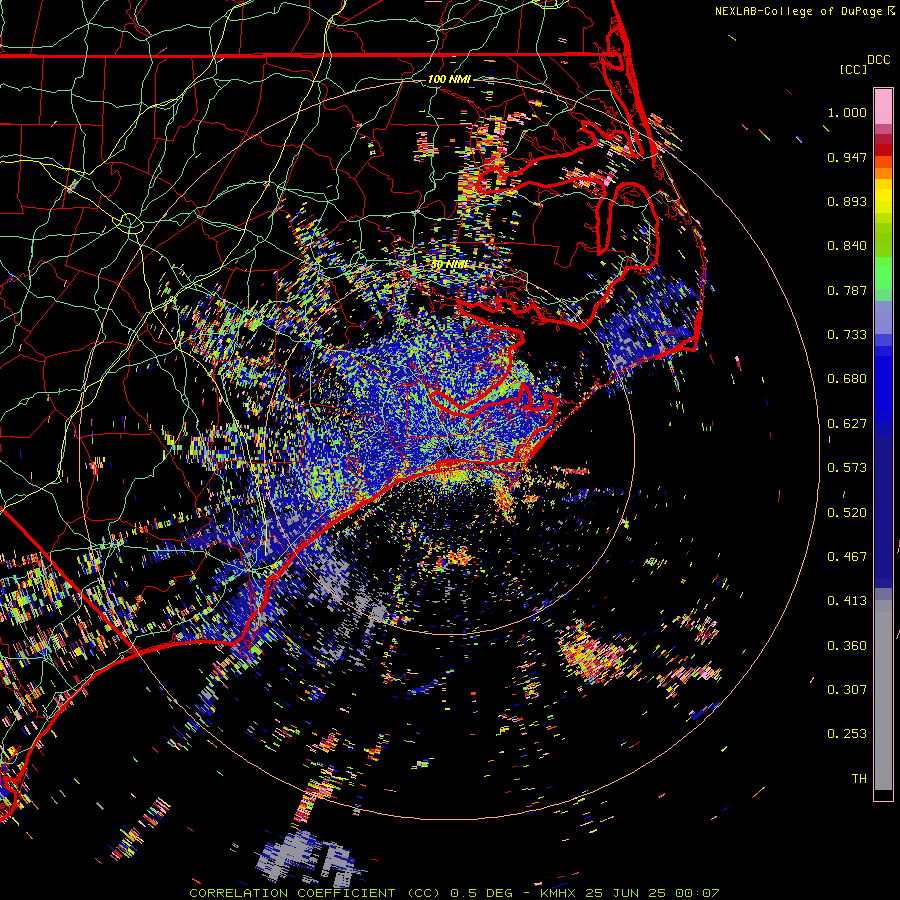Screen dimensions: 900x900
Task: Click the 0.360 scale label
Action: pyautogui.click(x=847, y=646)
